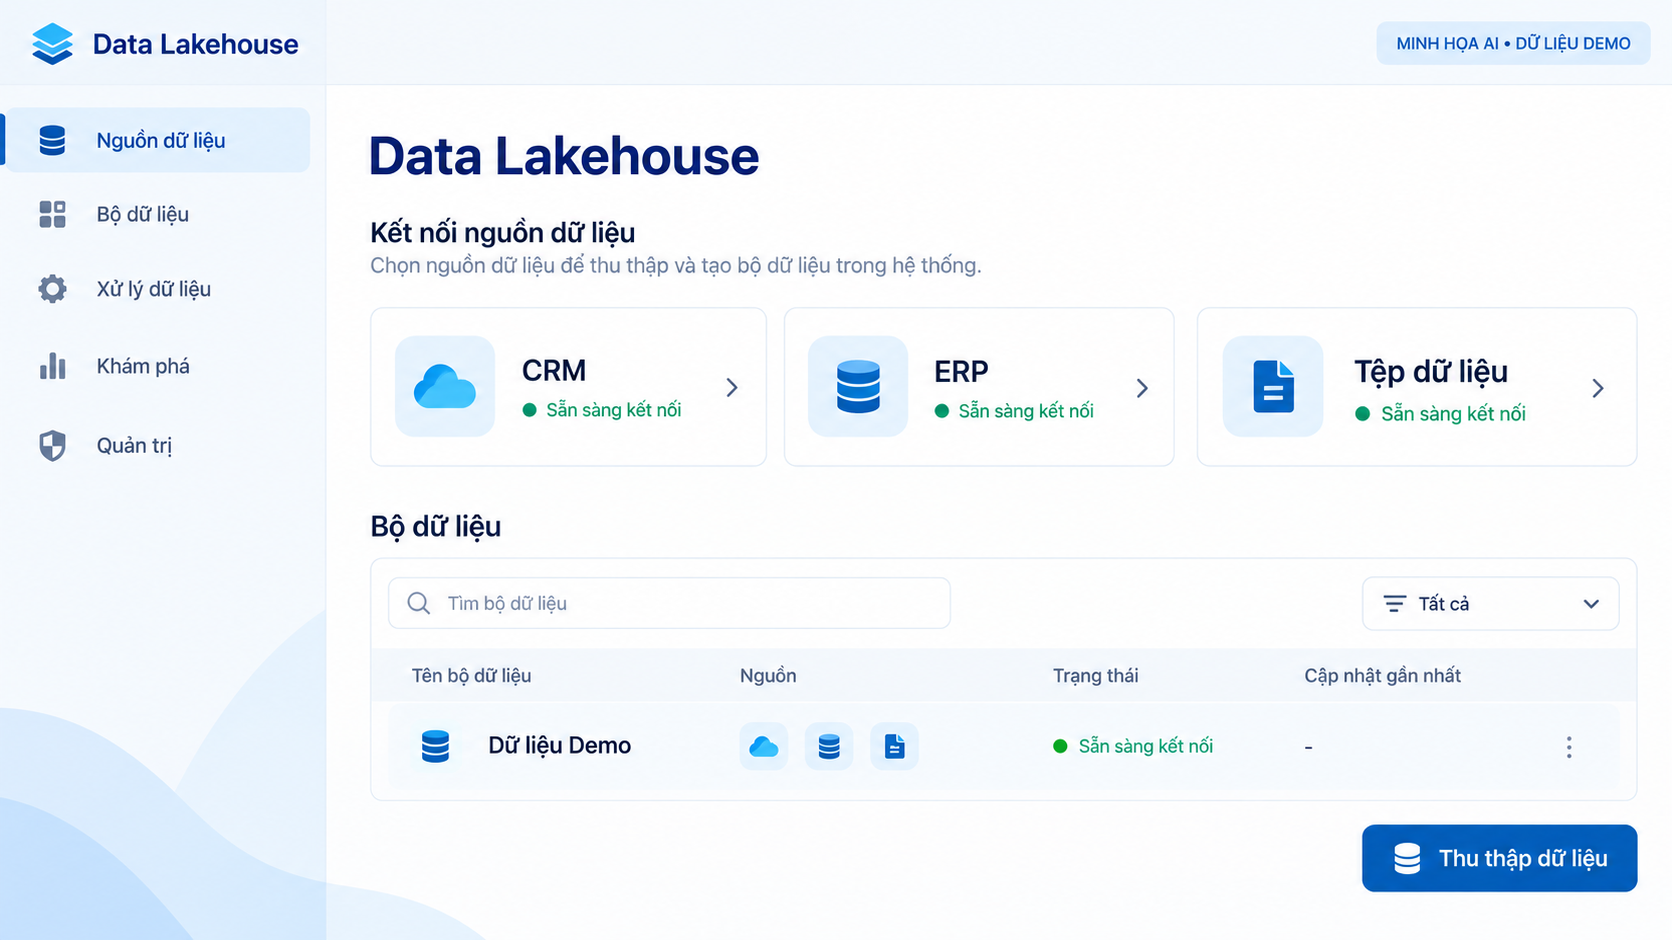Click the ERP database icon
This screenshot has height=940, width=1672.
pos(858,386)
